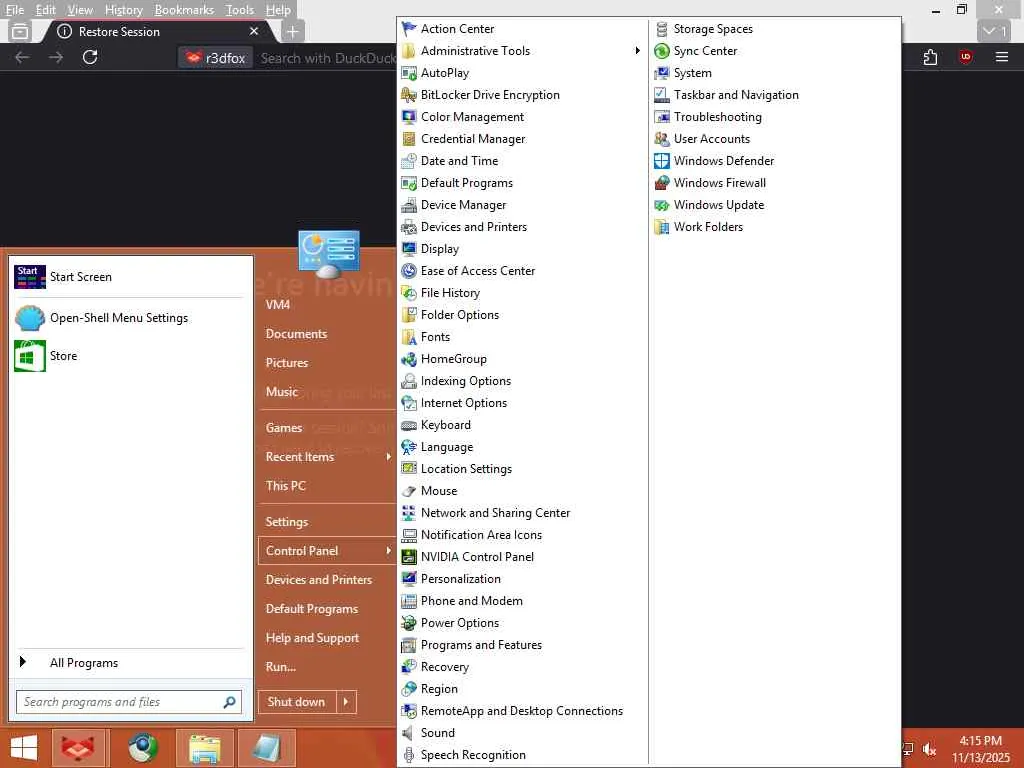Click the Search programs and files box
1024x768 pixels.
[129, 702]
